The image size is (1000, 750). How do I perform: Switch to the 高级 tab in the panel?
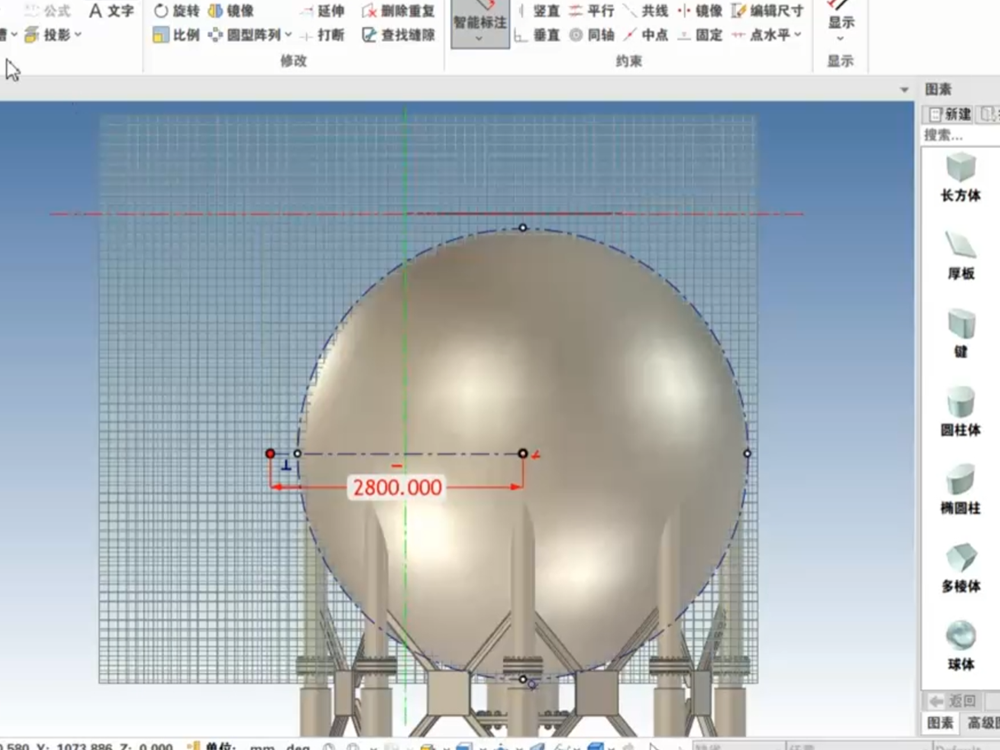[x=981, y=723]
